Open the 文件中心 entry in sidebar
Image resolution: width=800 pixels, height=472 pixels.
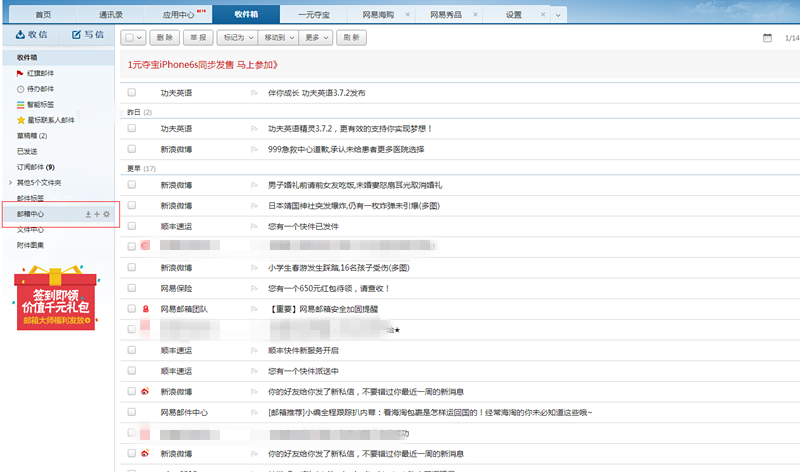click(30, 230)
